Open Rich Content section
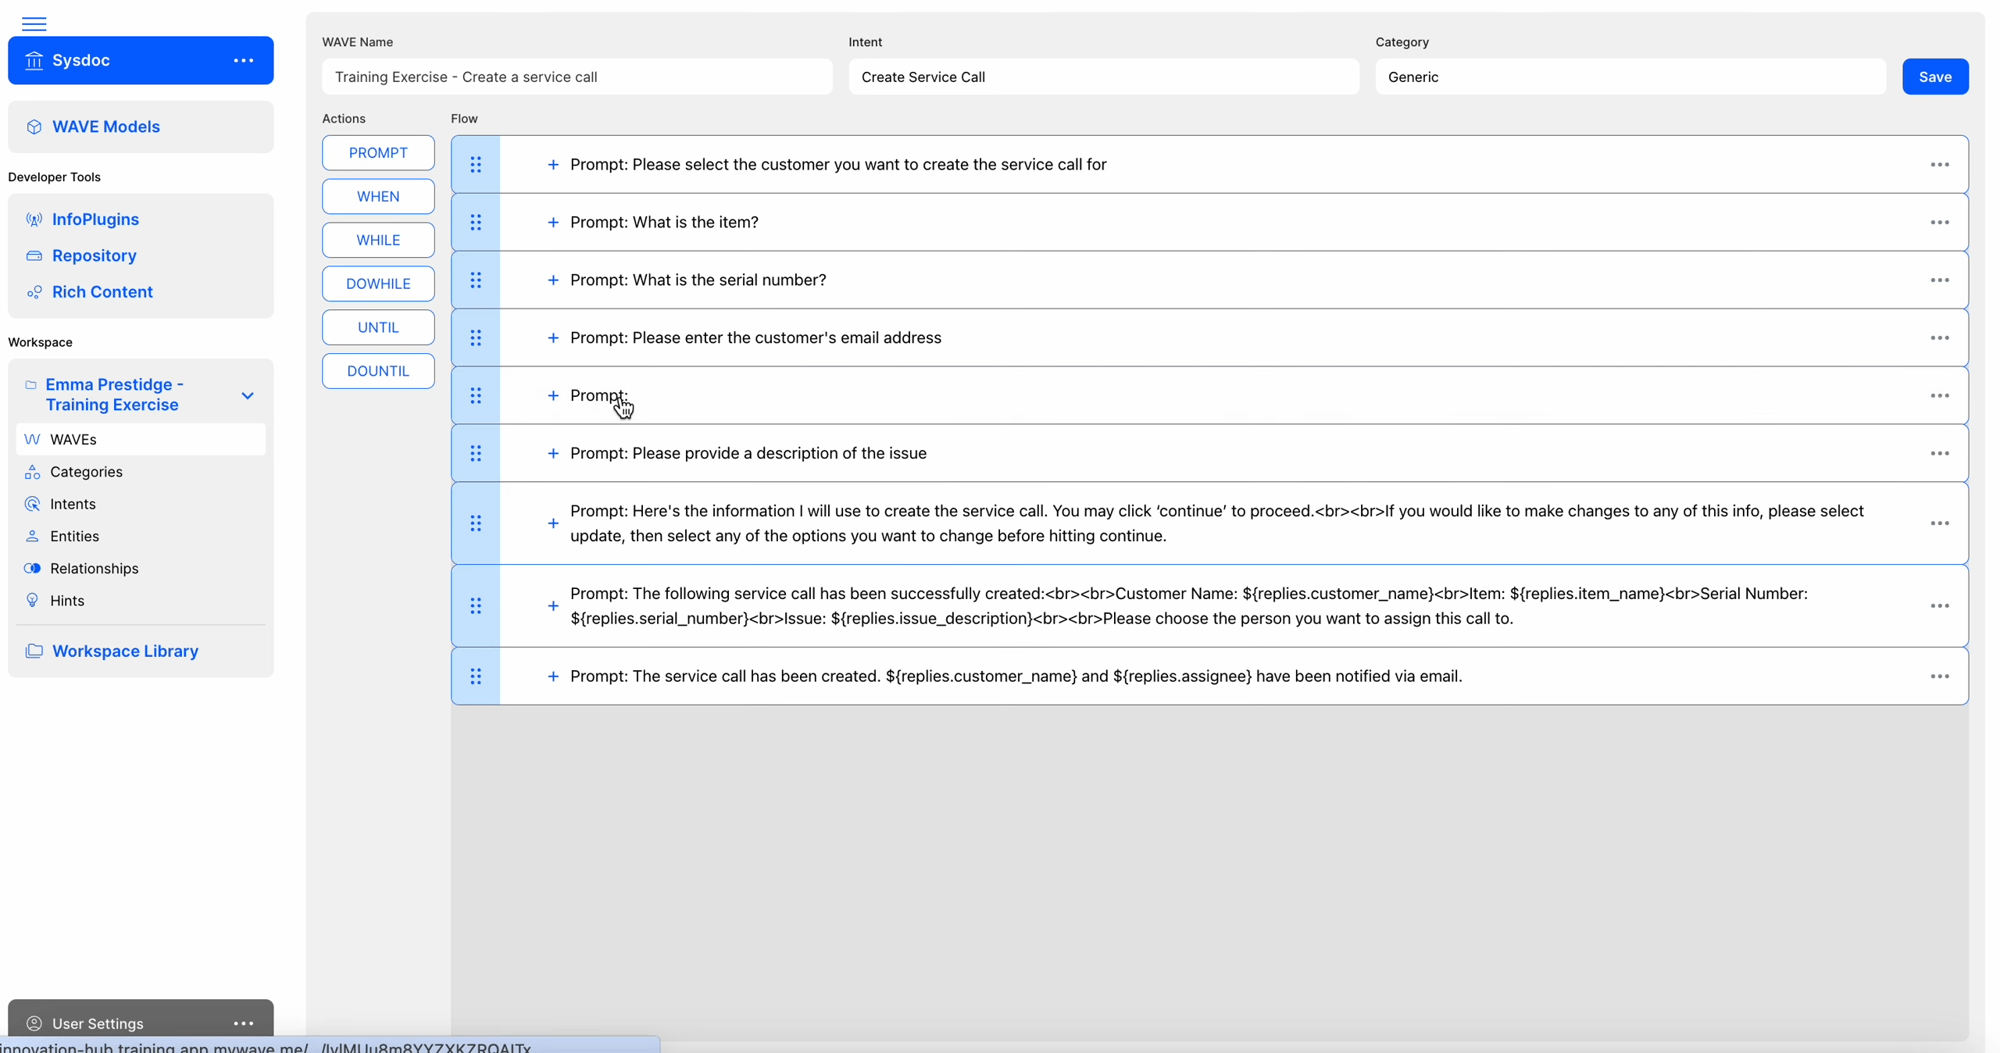 [102, 292]
